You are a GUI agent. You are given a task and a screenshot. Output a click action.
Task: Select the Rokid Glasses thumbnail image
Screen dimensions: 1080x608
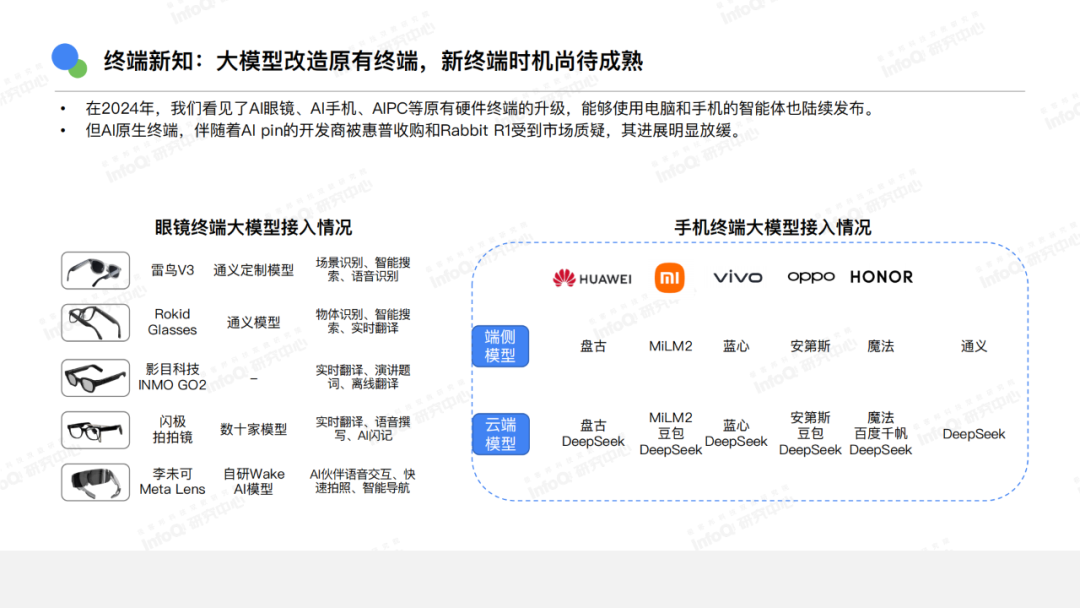pyautogui.click(x=95, y=323)
